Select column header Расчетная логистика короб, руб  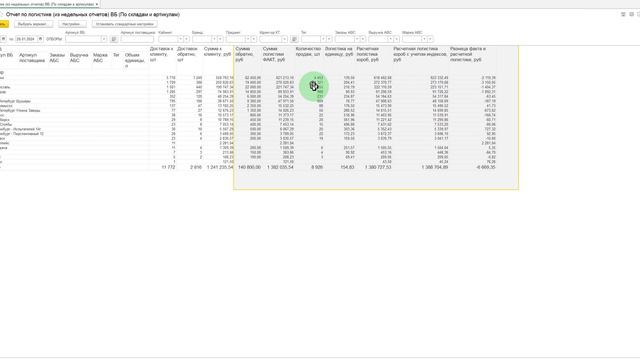[368, 54]
